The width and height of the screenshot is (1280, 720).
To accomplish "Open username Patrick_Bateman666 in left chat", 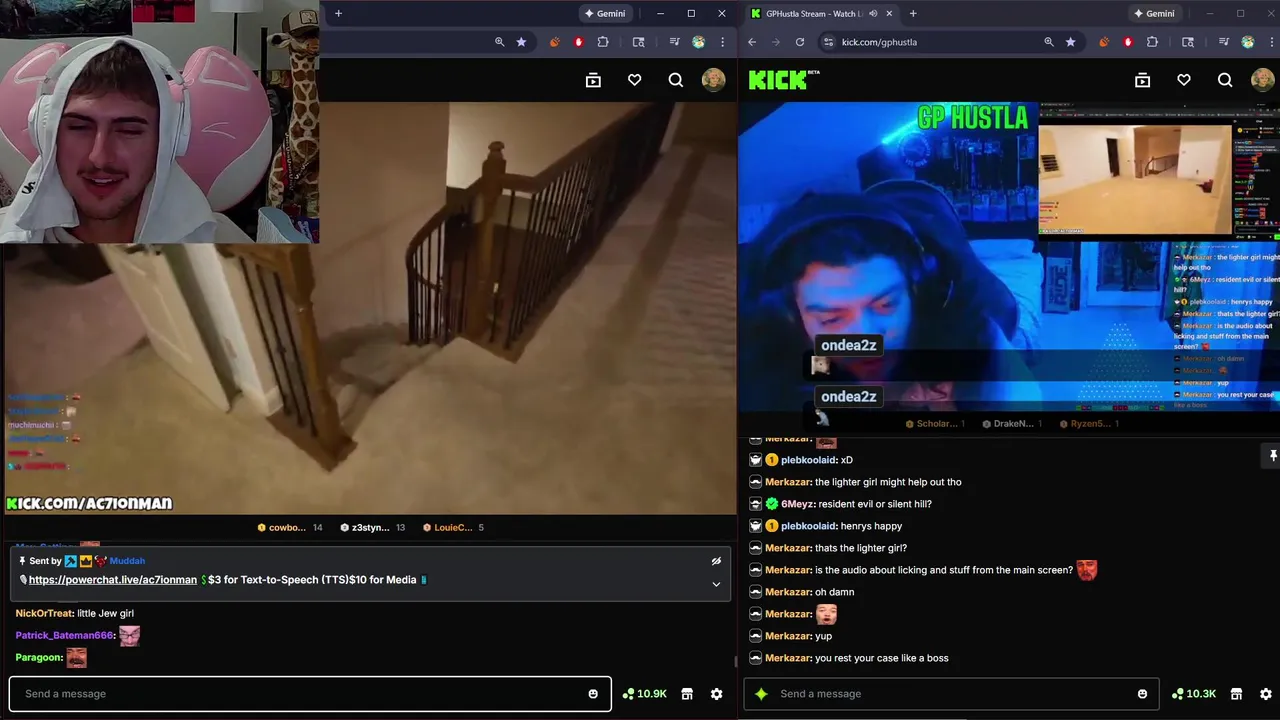I will [65, 636].
